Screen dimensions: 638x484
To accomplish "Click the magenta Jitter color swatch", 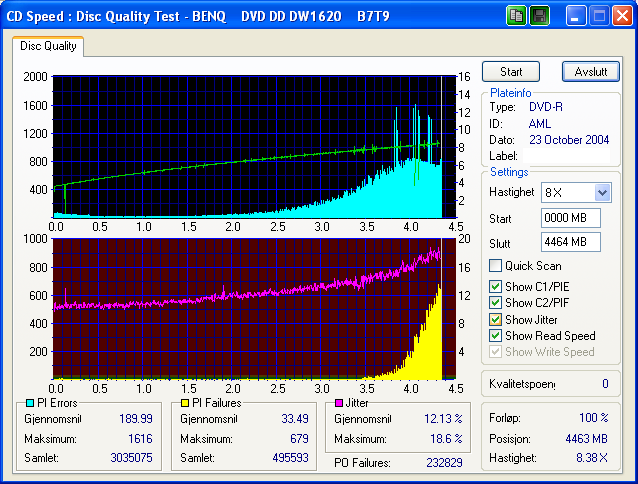I will pos(339,403).
